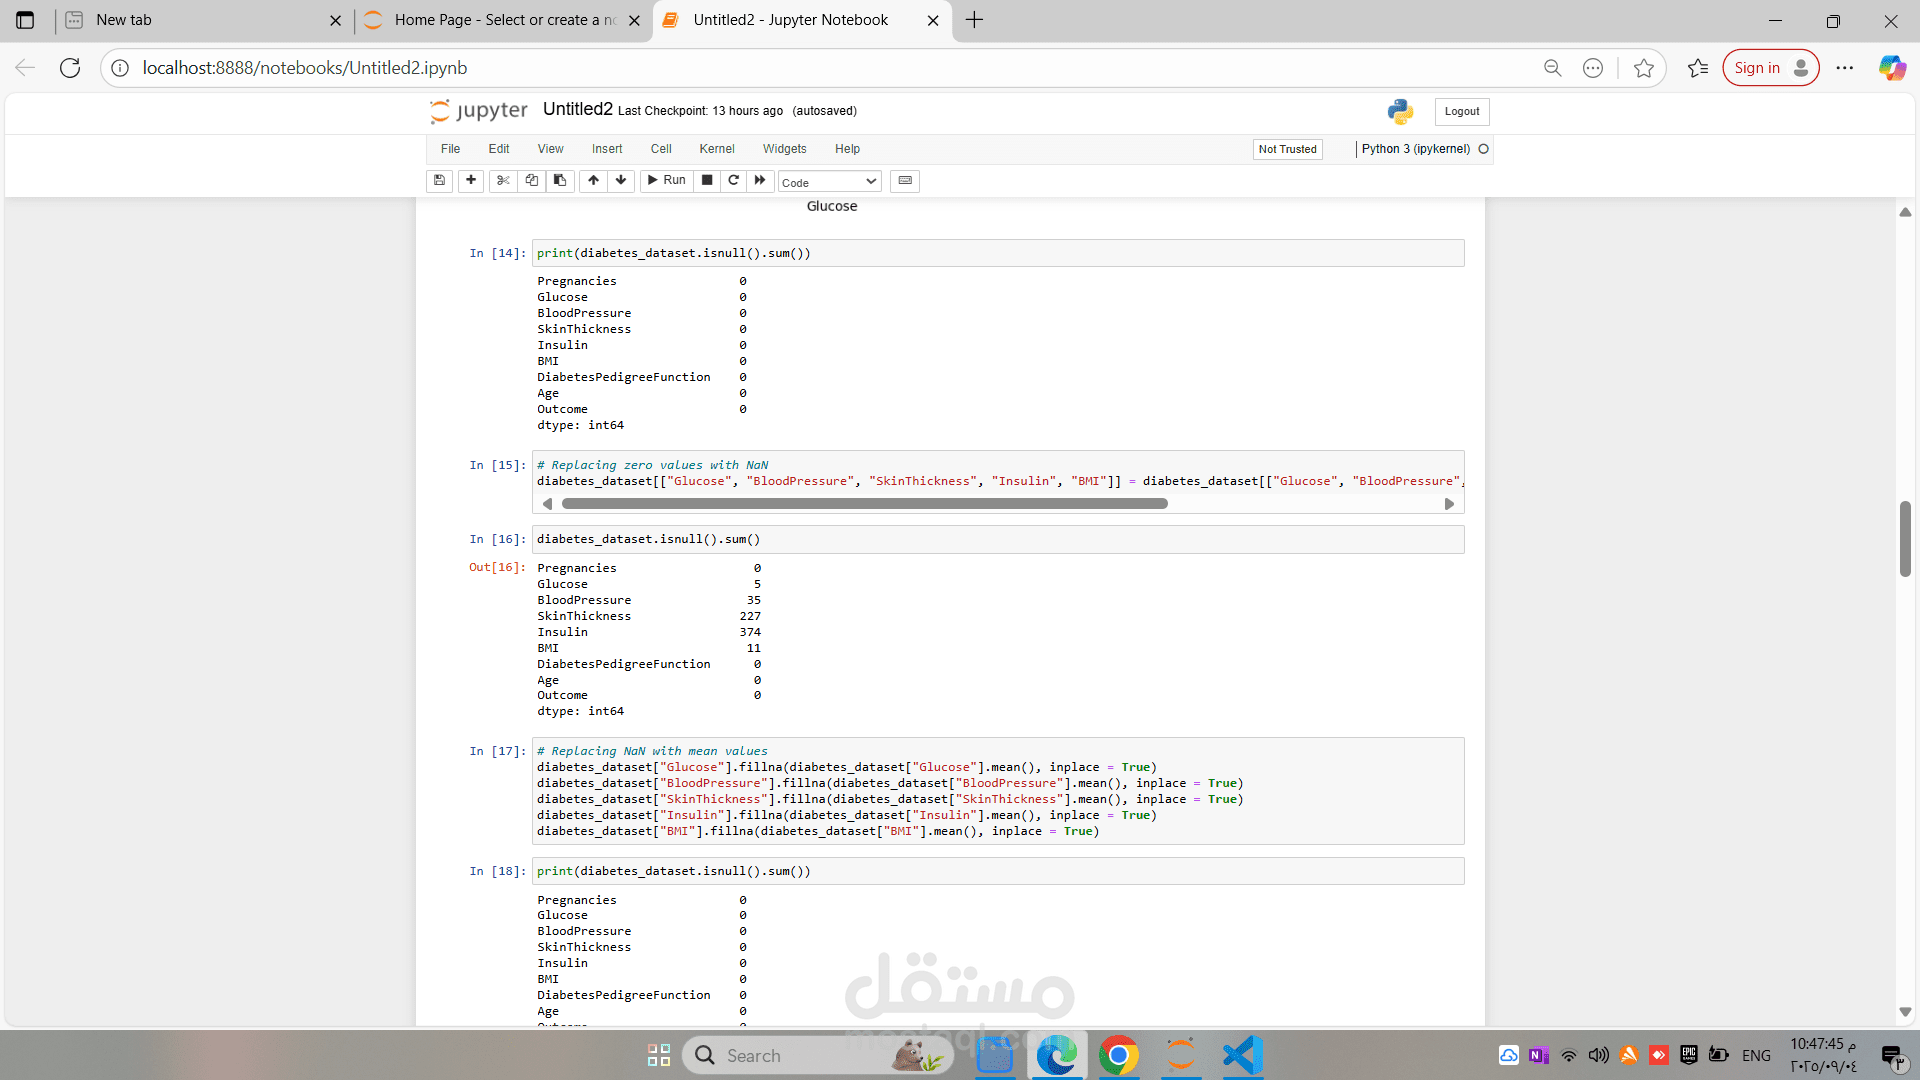1920x1080 pixels.
Task: Open the Kernel menu
Action: tap(716, 149)
